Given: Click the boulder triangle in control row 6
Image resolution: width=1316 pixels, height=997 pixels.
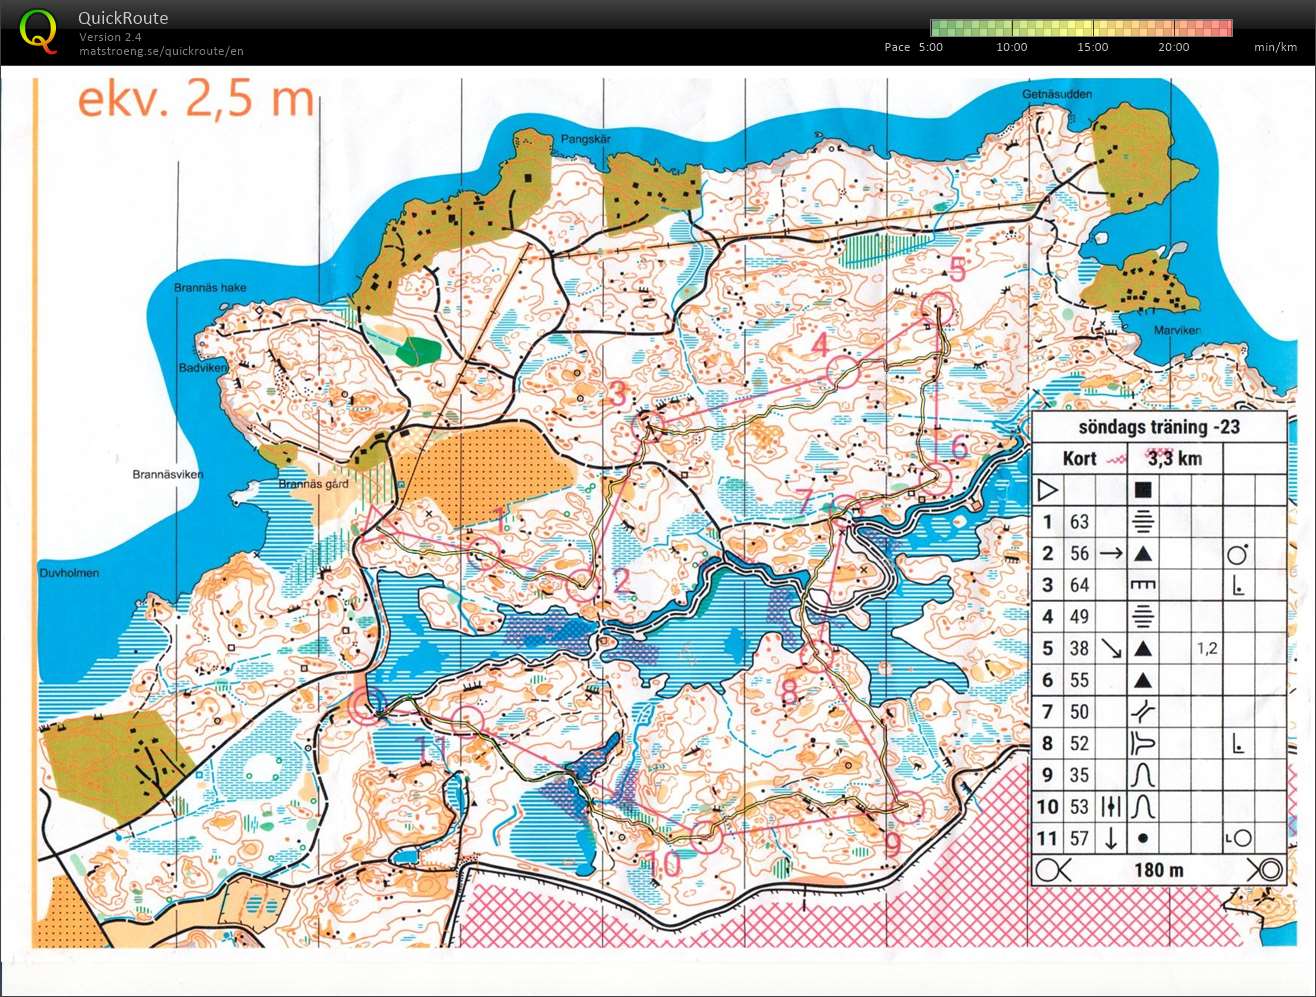Looking at the screenshot, I should 1142,681.
